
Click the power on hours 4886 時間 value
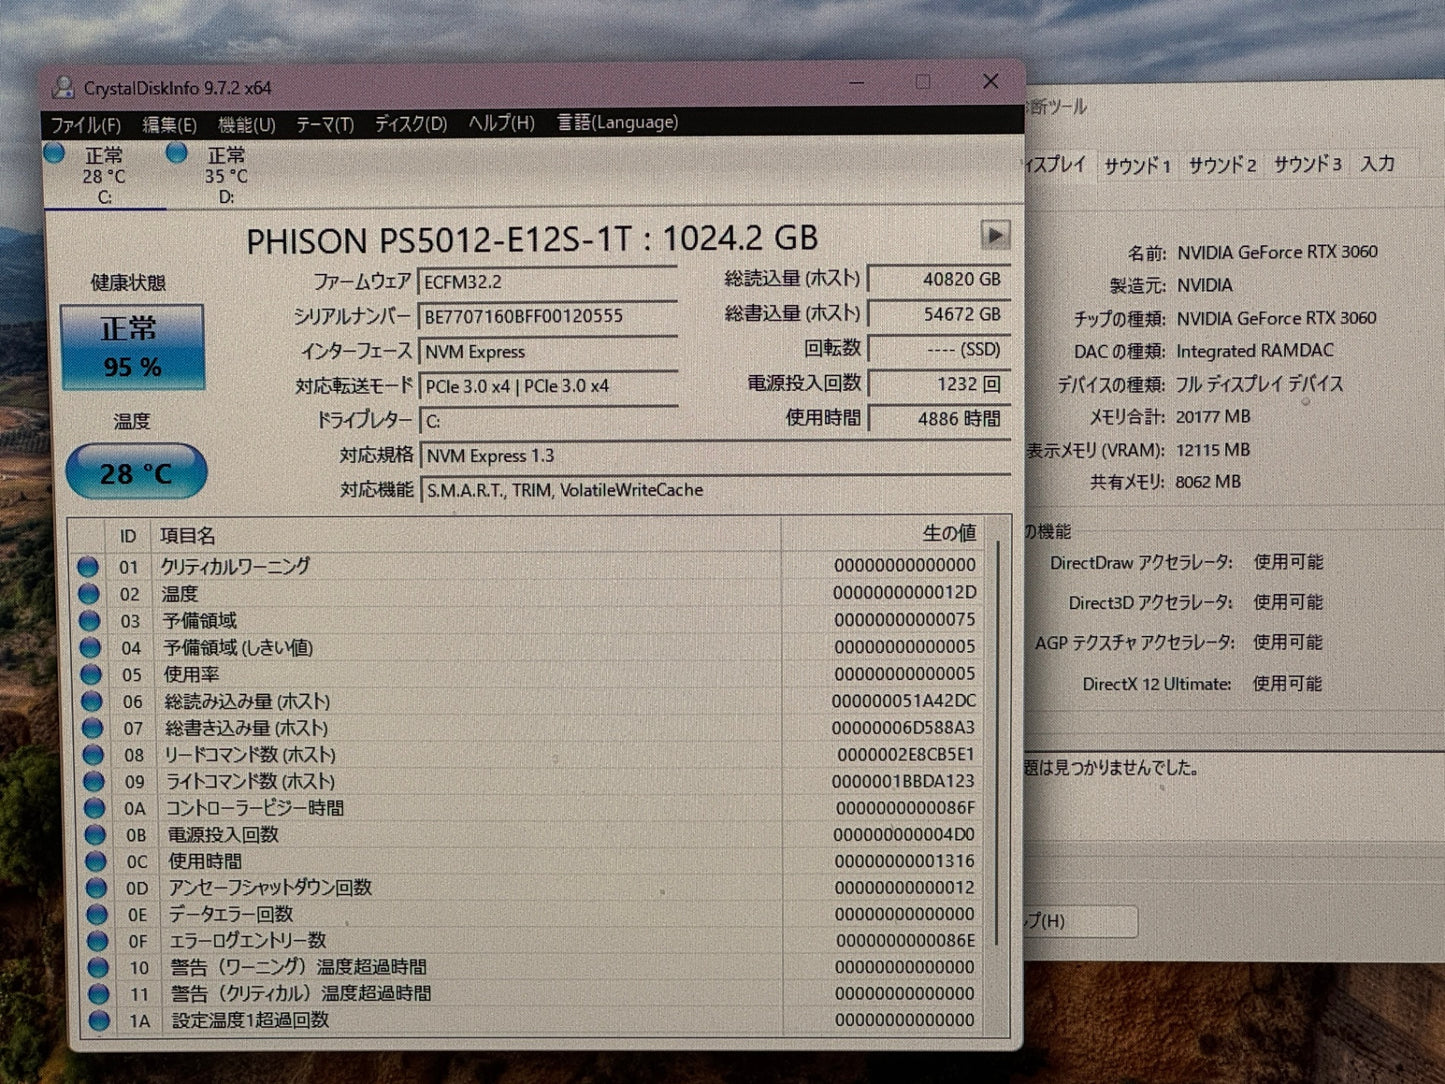tap(939, 419)
